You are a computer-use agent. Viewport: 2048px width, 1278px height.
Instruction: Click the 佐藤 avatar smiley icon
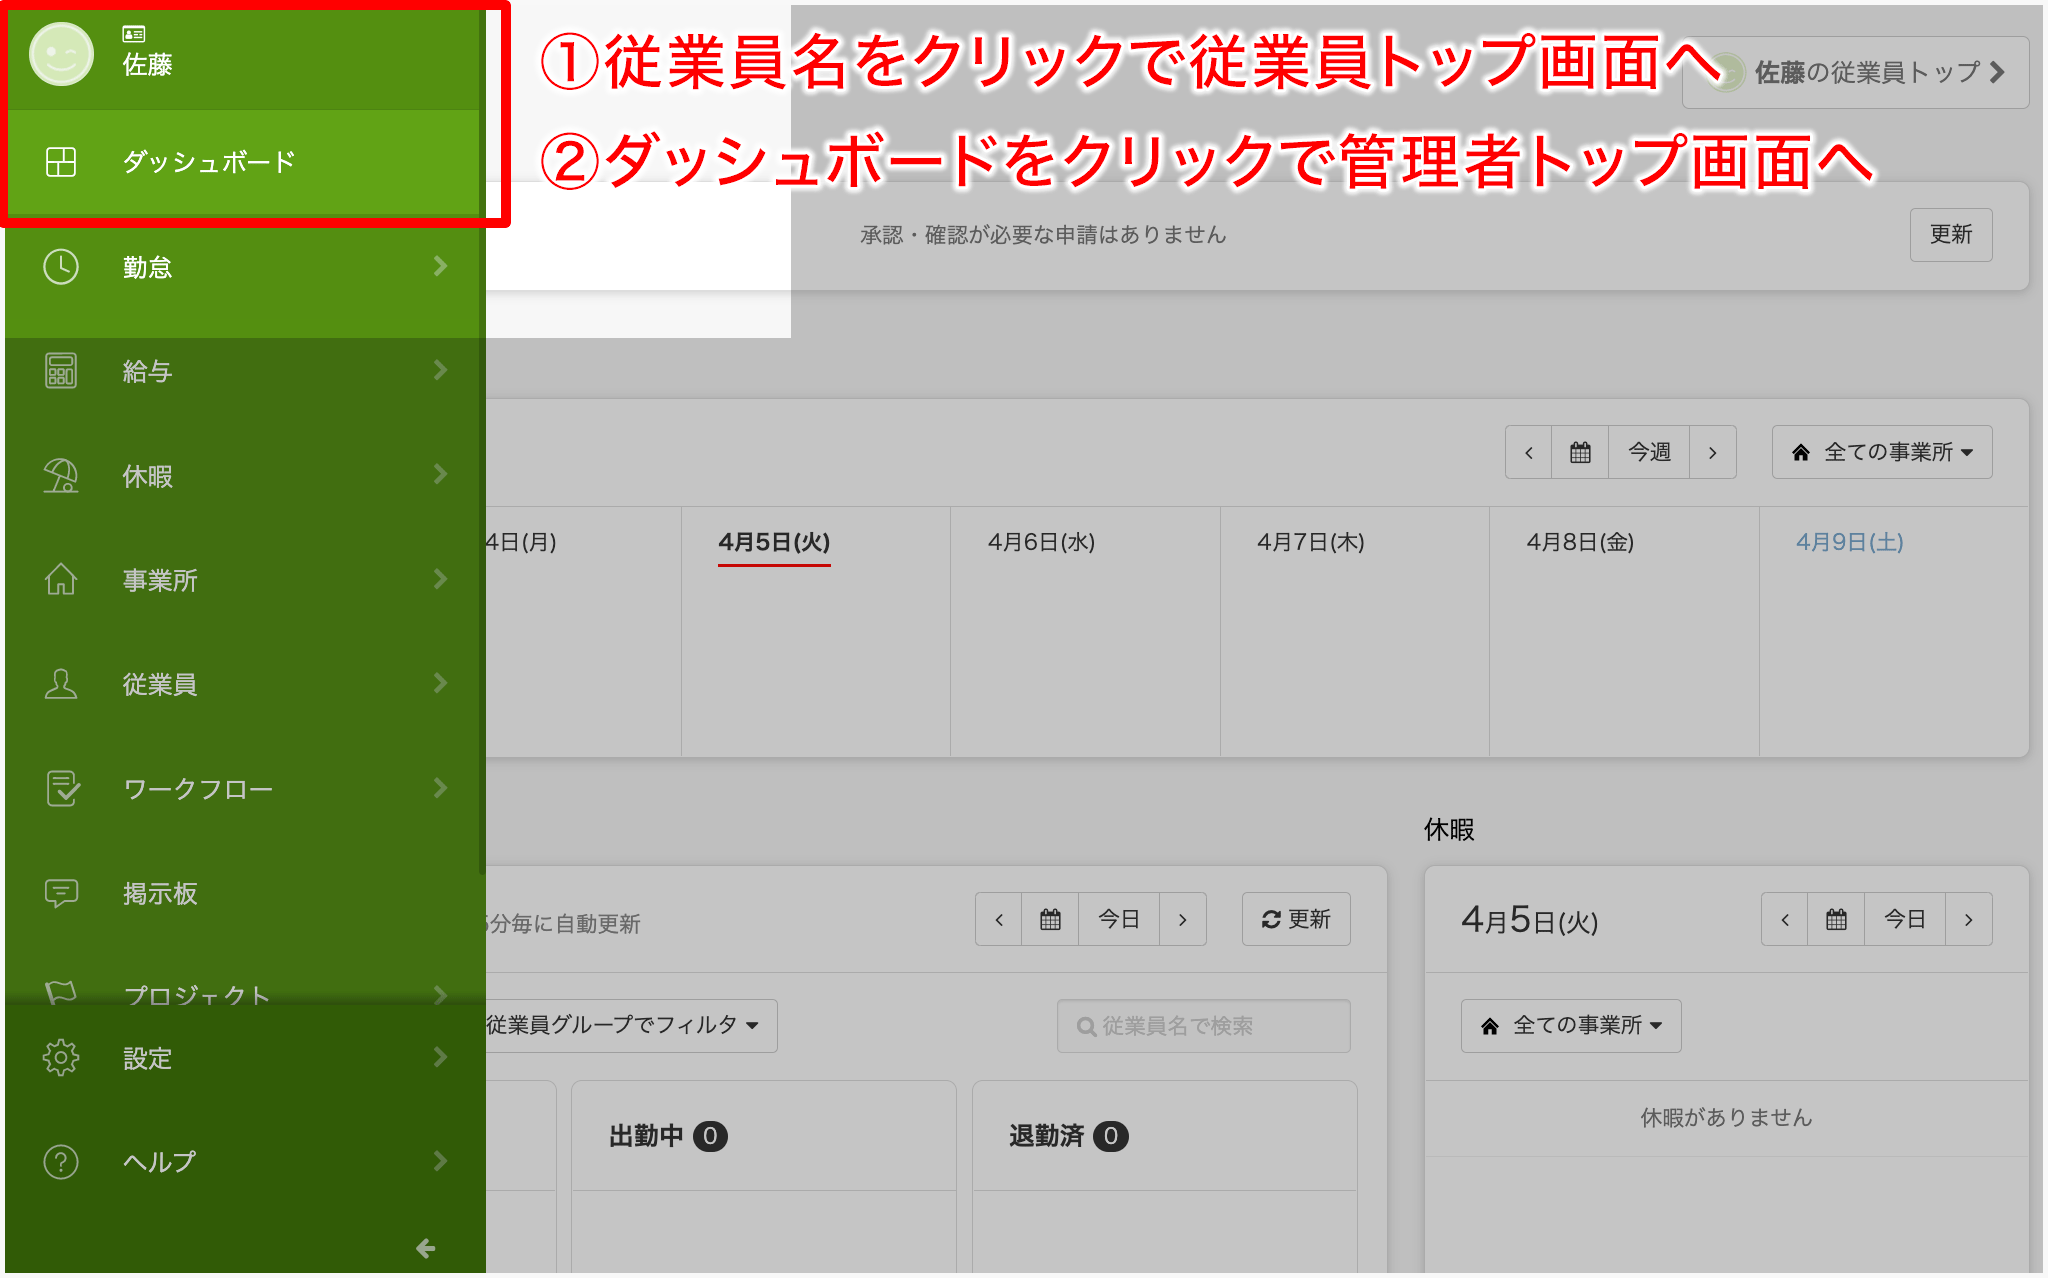click(x=61, y=54)
